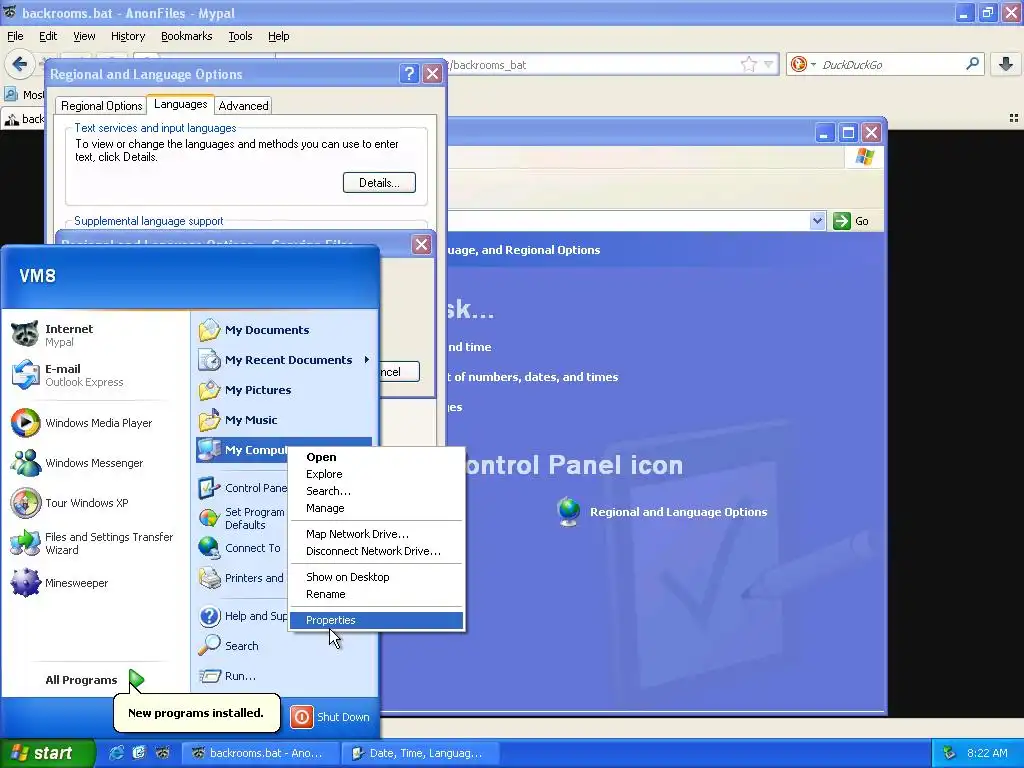Open Files and Settings Transfer Wizard
Screen dimensions: 1024x768
[92, 543]
